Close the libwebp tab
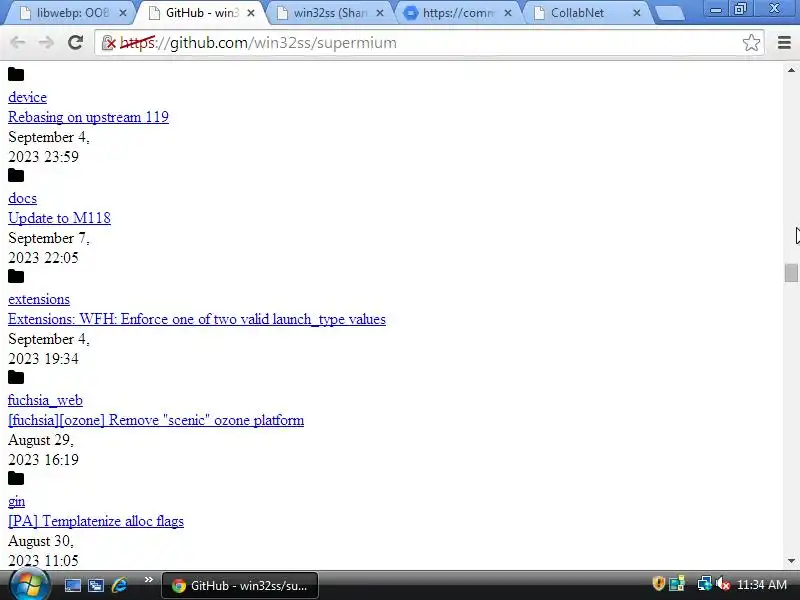Image resolution: width=800 pixels, height=600 pixels. point(122,13)
